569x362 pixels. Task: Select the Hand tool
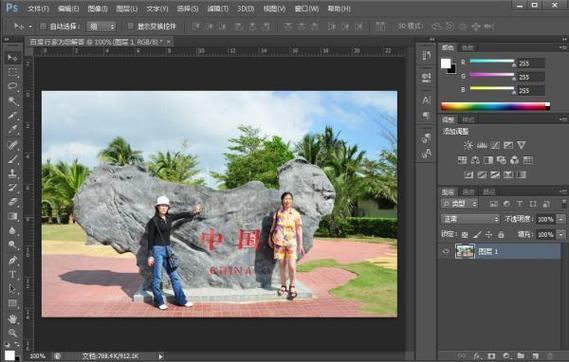click(x=13, y=318)
